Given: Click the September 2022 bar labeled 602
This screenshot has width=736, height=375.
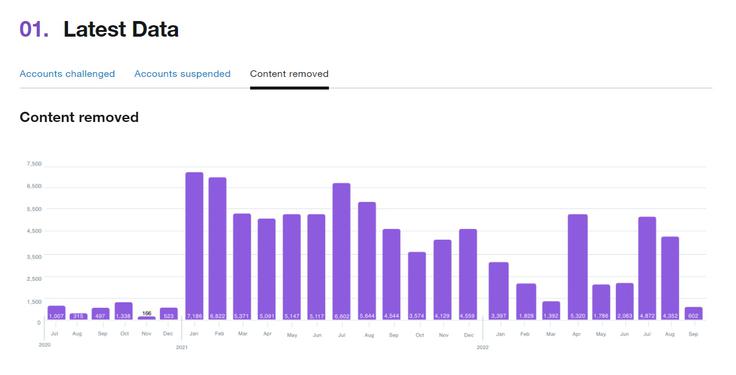Looking at the screenshot, I should tap(694, 314).
